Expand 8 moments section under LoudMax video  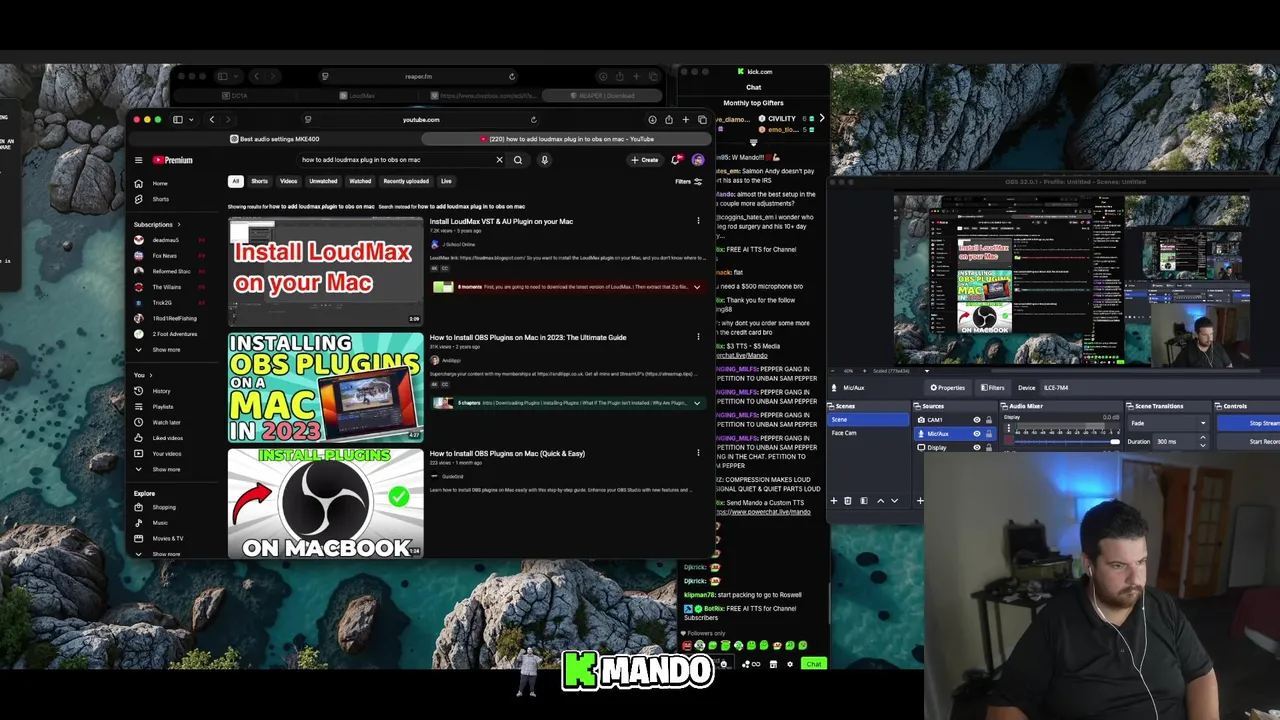(697, 287)
